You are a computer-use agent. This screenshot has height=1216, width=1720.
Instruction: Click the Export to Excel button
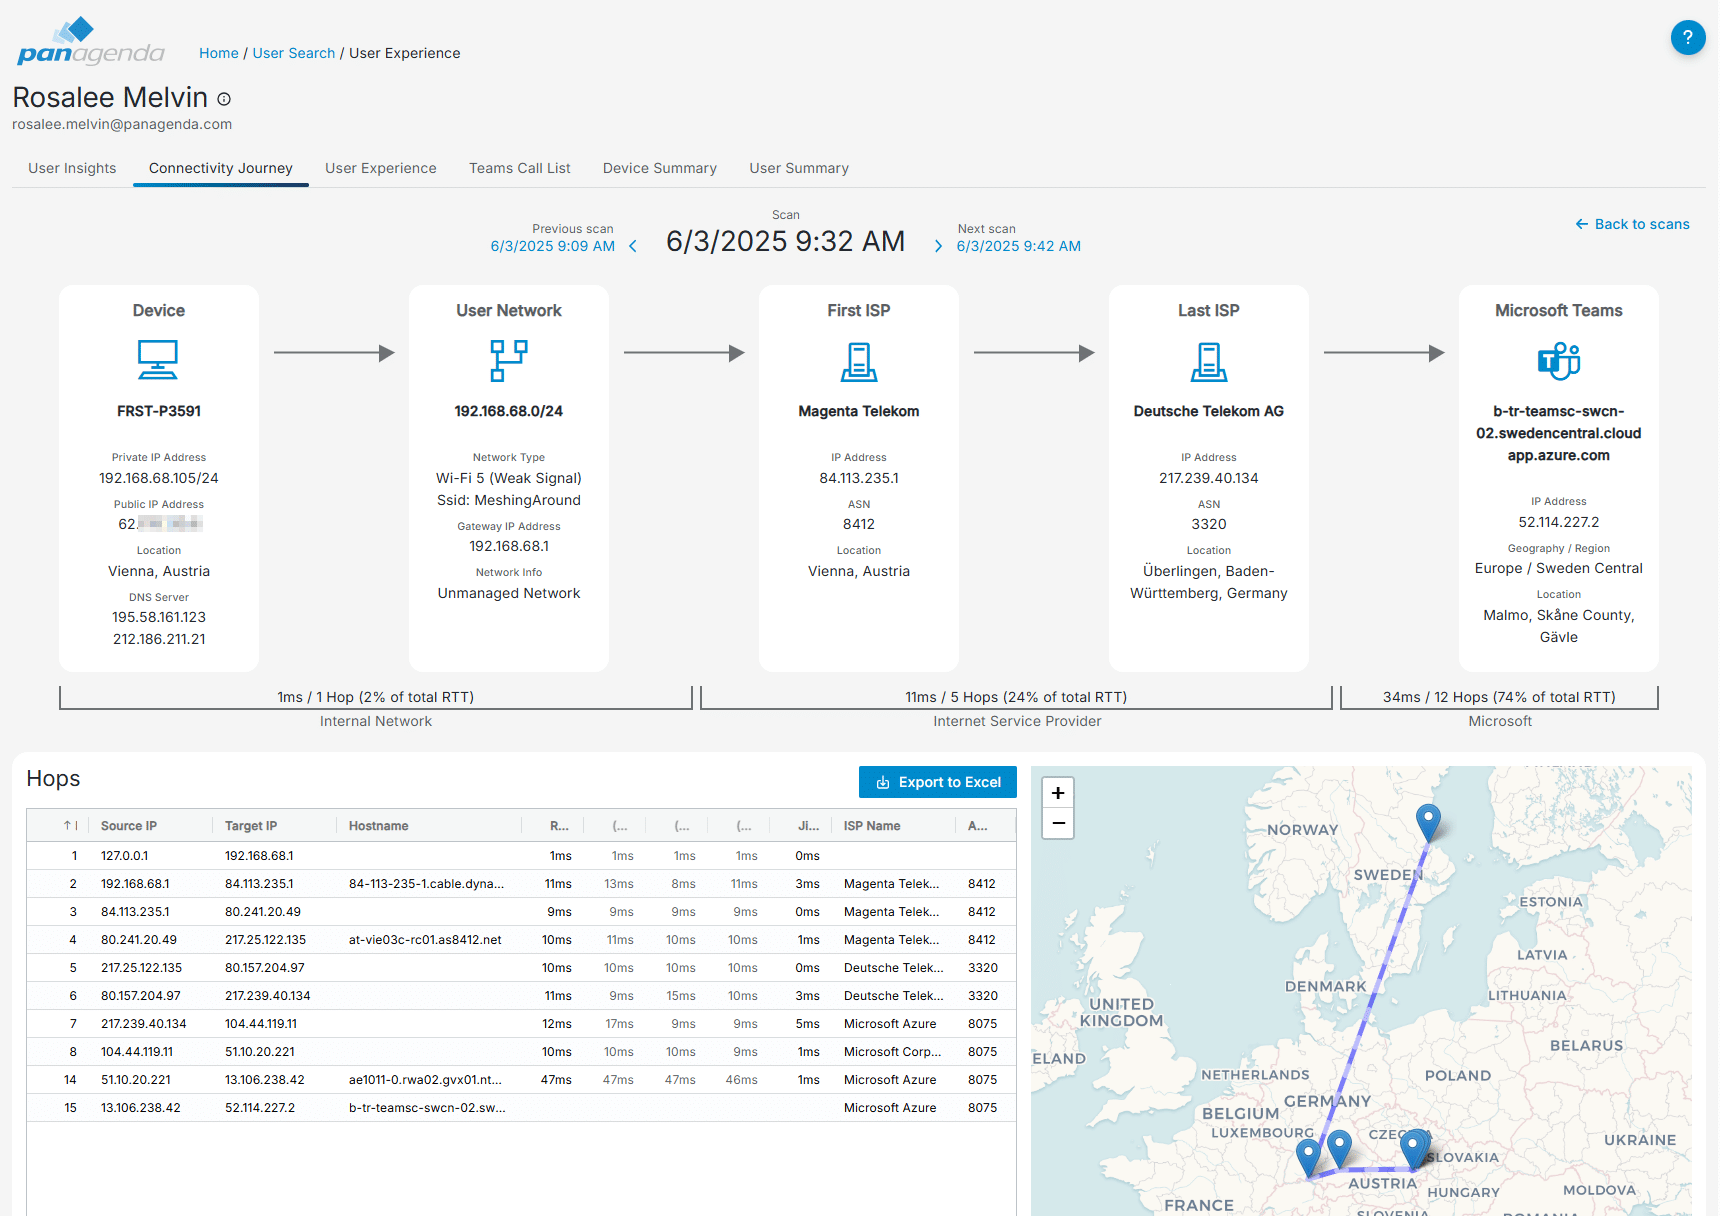coord(937,782)
